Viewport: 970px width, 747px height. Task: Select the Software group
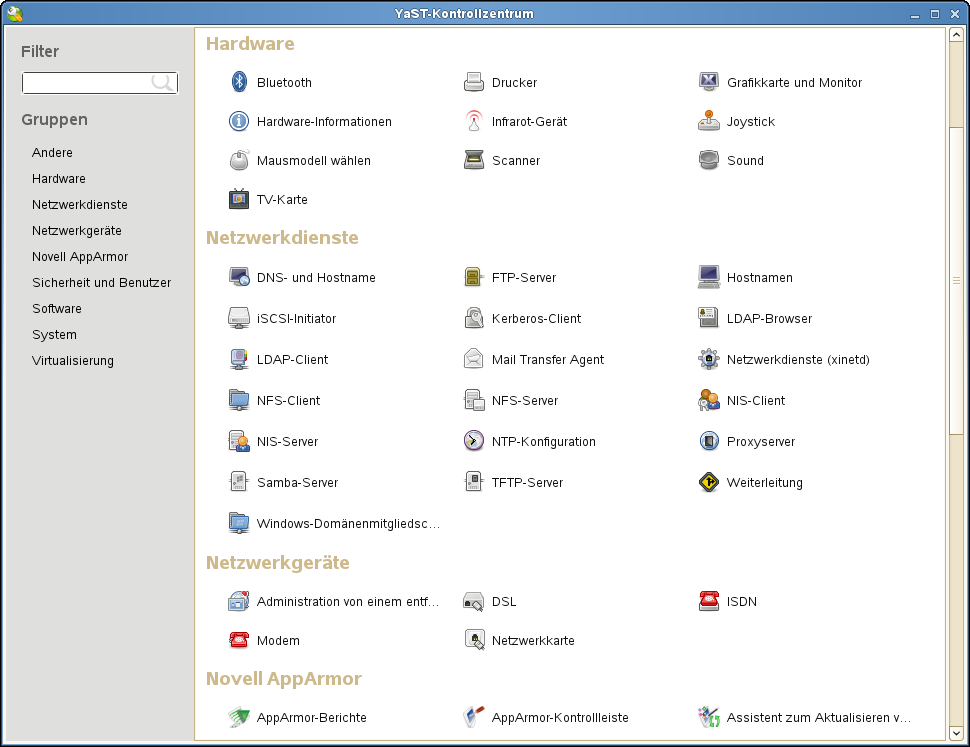[x=57, y=309]
